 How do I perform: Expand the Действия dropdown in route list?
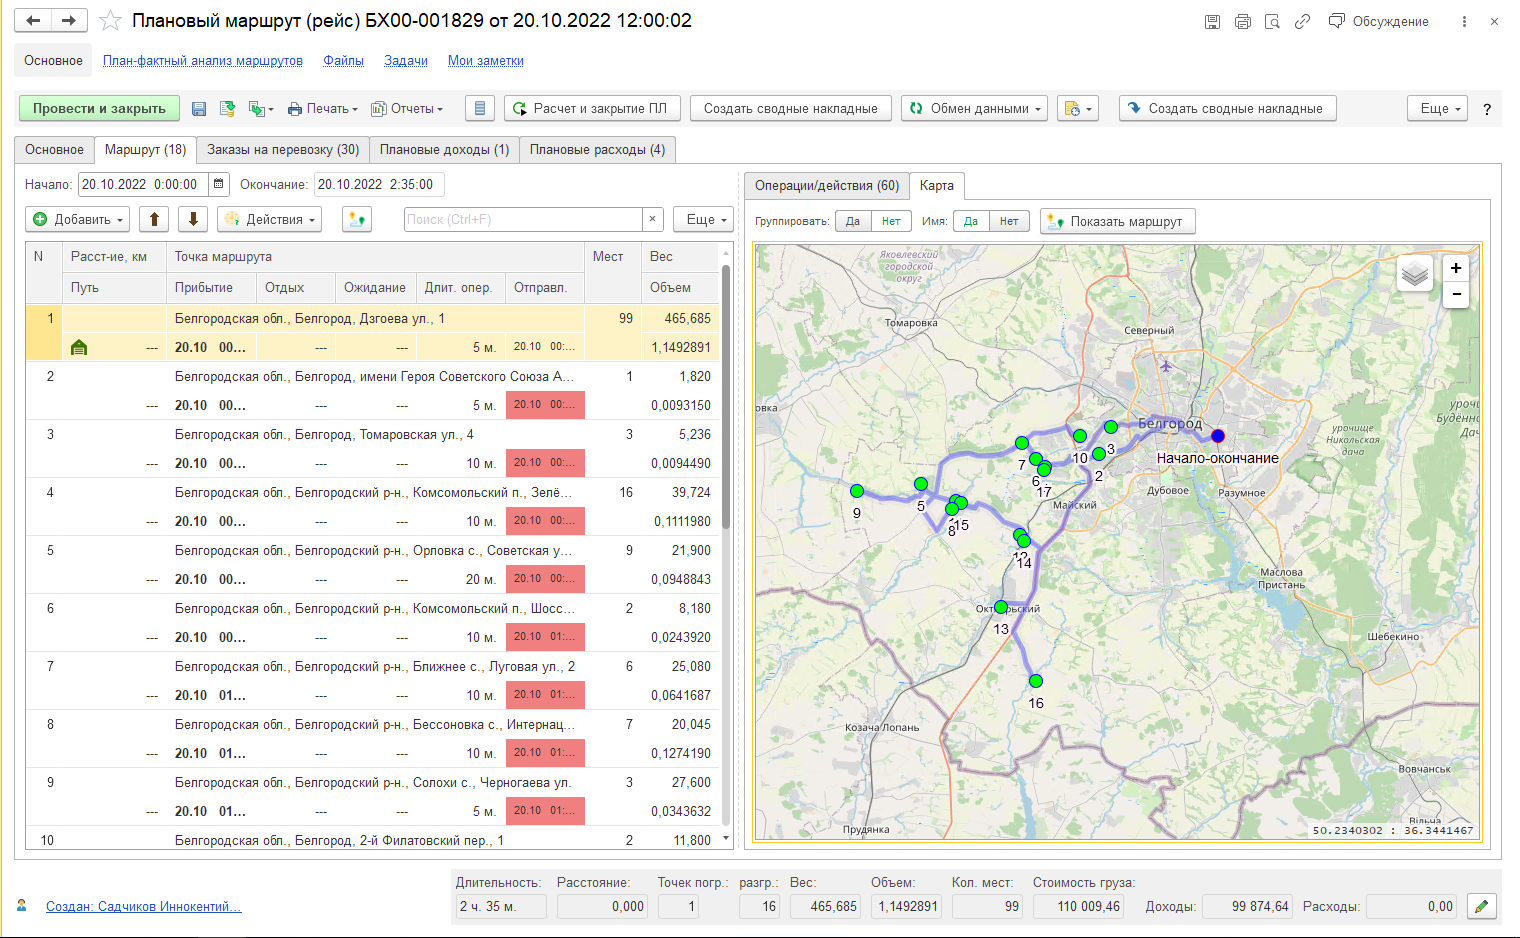(x=270, y=219)
